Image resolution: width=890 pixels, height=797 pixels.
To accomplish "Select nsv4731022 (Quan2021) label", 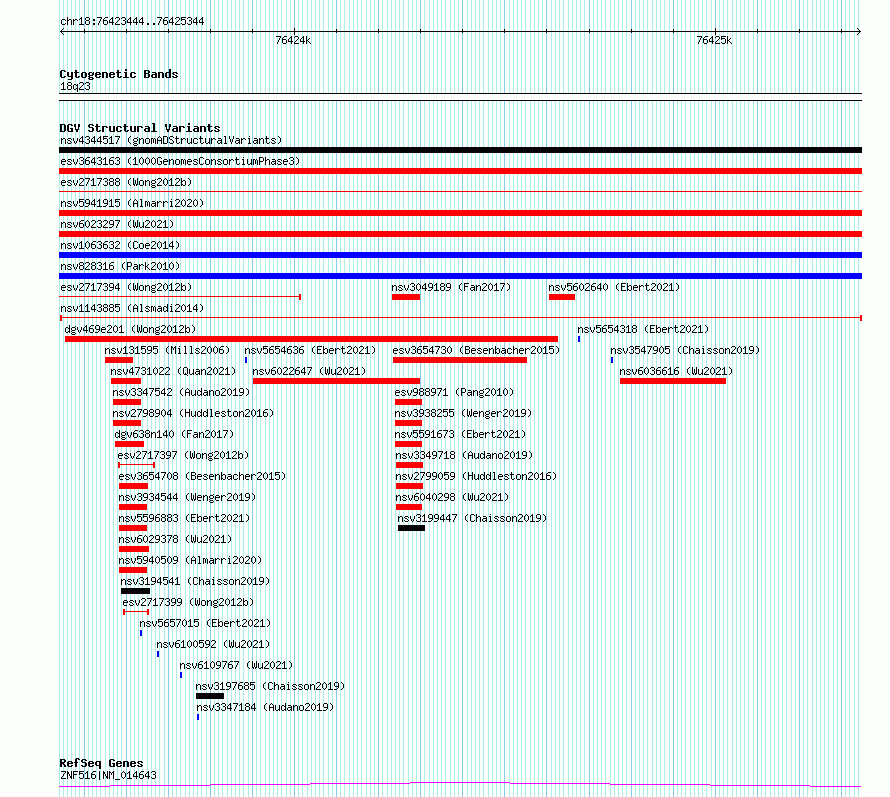I will tap(173, 371).
